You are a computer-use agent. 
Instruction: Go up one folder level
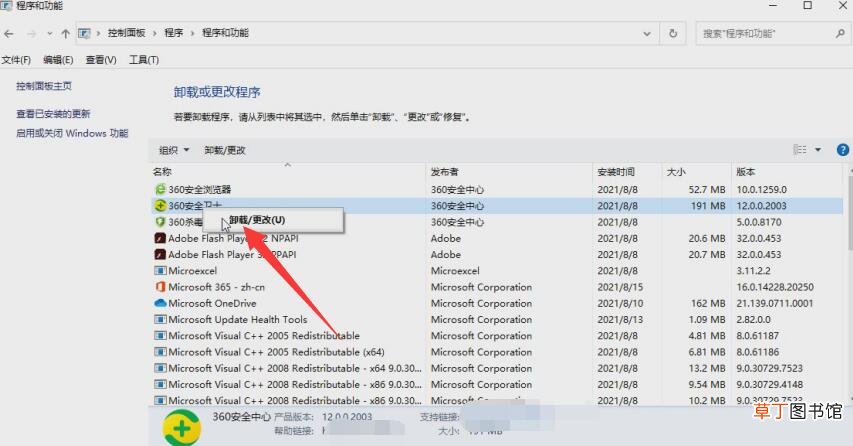pyautogui.click(x=66, y=34)
